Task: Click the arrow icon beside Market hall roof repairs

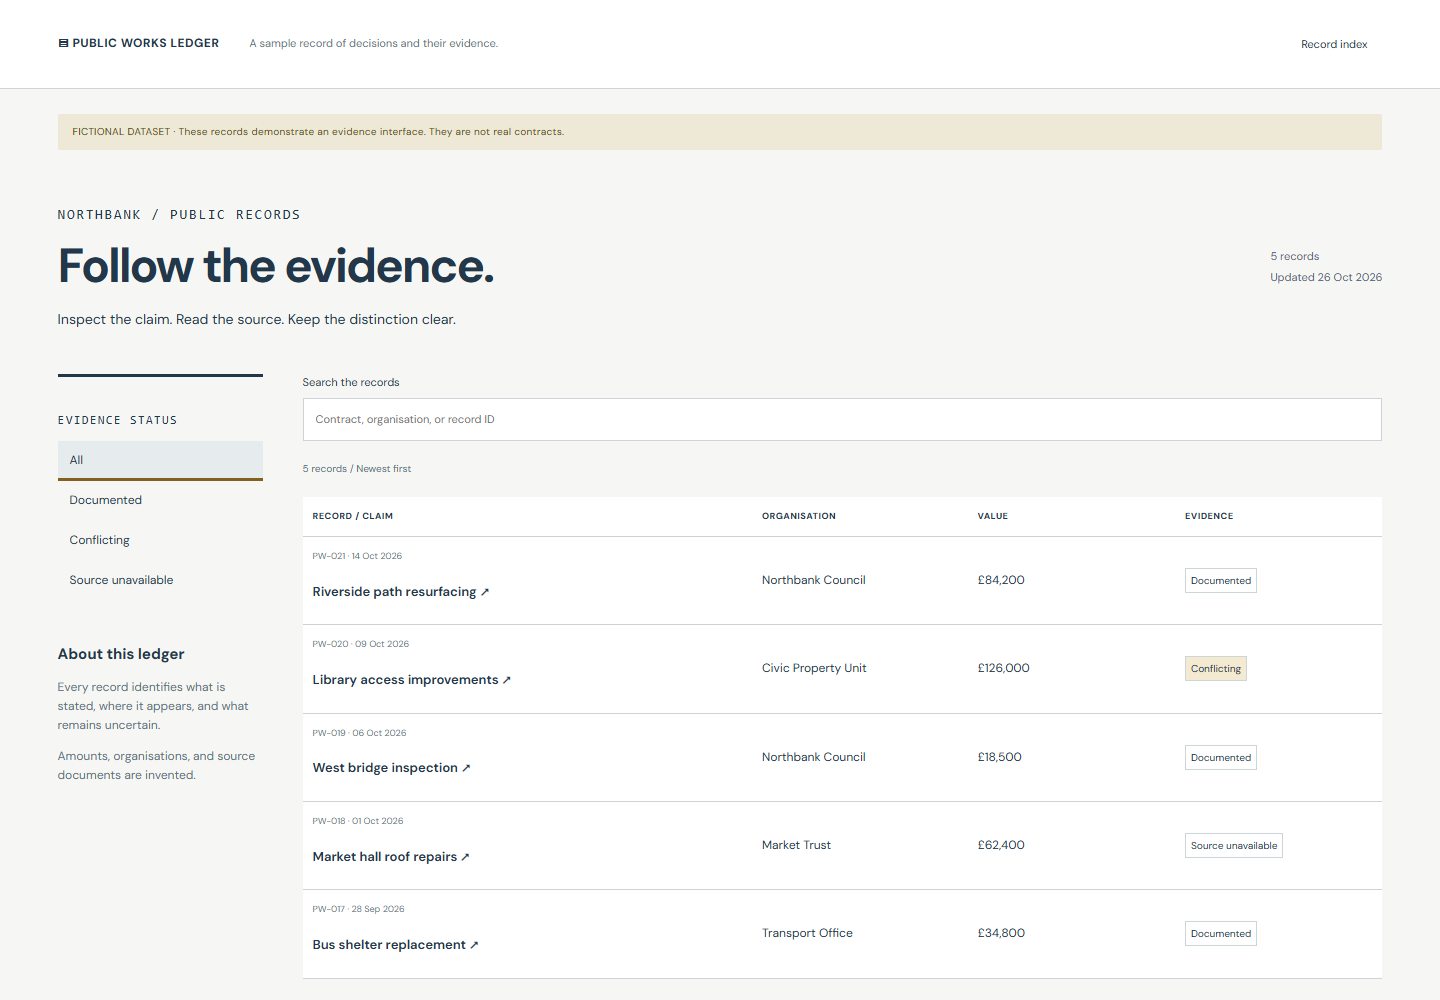Action: click(x=465, y=857)
